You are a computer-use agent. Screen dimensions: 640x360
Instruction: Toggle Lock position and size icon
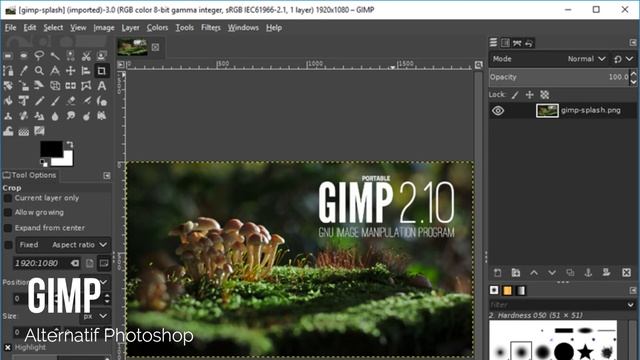[x=529, y=95]
